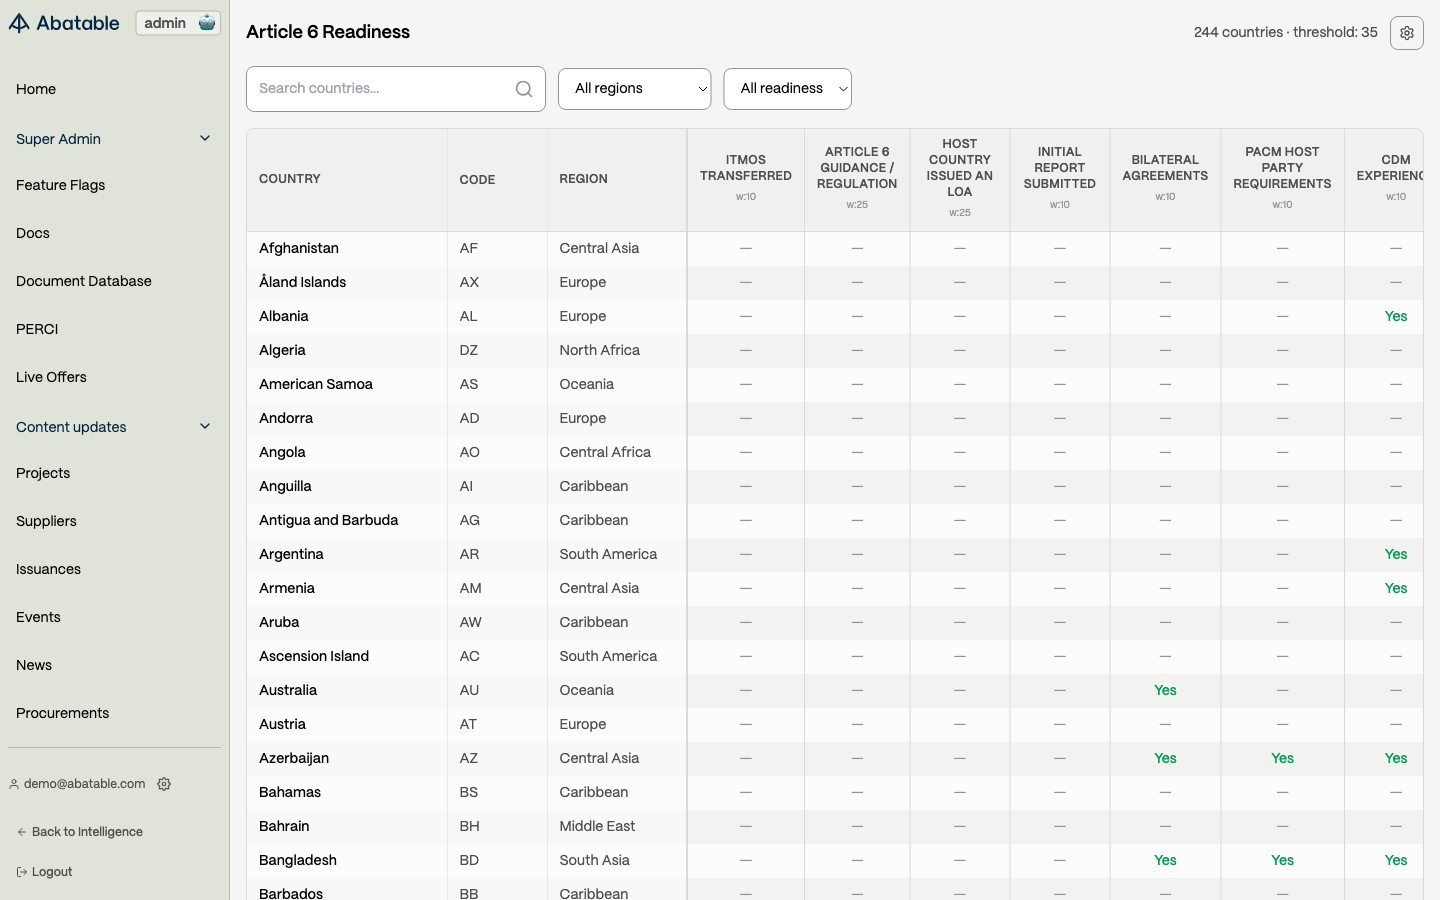
Task: Expand the Content updates chevron
Action: [x=205, y=427]
